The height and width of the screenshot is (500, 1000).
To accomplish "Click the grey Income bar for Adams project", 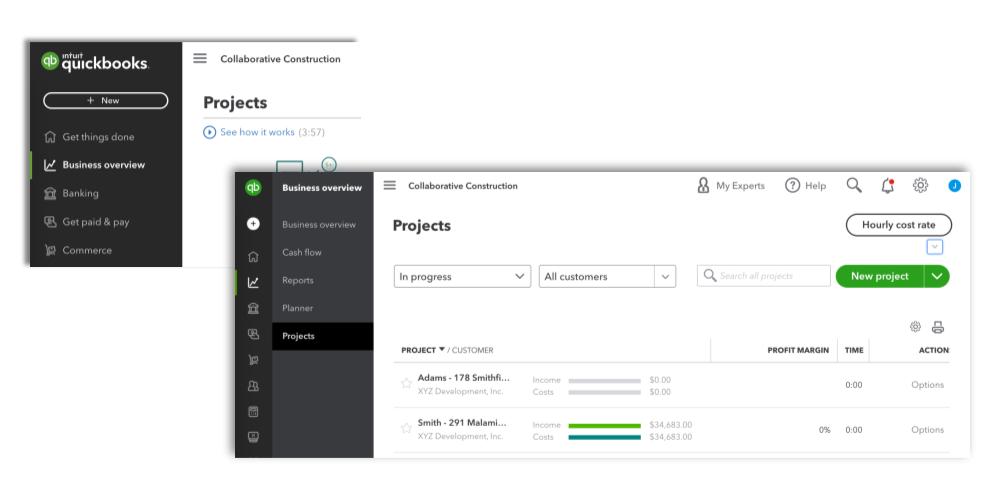I will tap(605, 381).
